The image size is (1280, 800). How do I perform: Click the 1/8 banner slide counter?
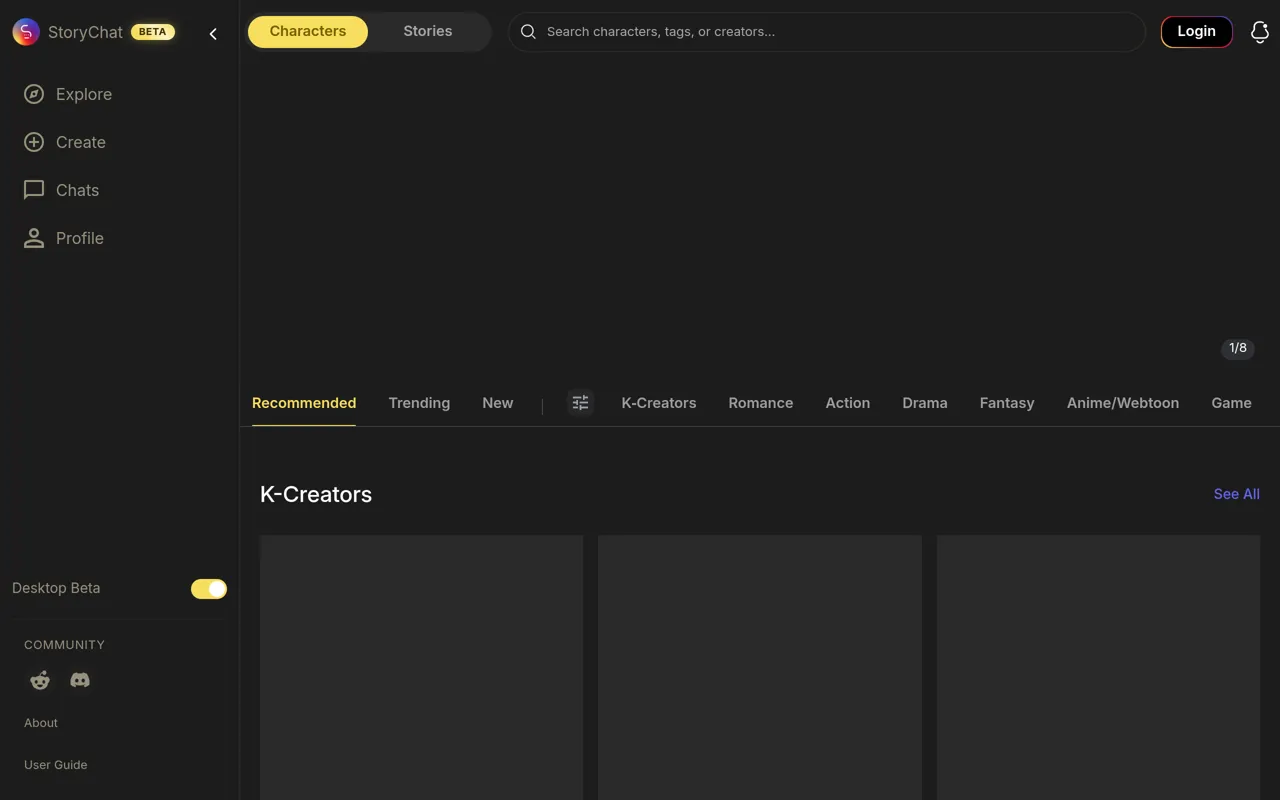pyautogui.click(x=1238, y=348)
